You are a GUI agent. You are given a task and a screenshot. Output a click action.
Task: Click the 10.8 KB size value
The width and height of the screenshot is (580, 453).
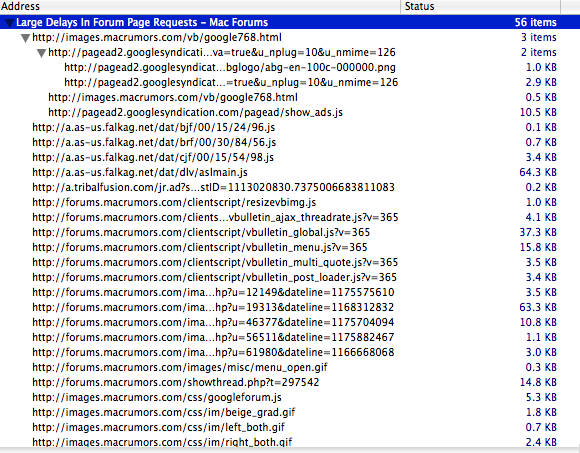tap(538, 322)
